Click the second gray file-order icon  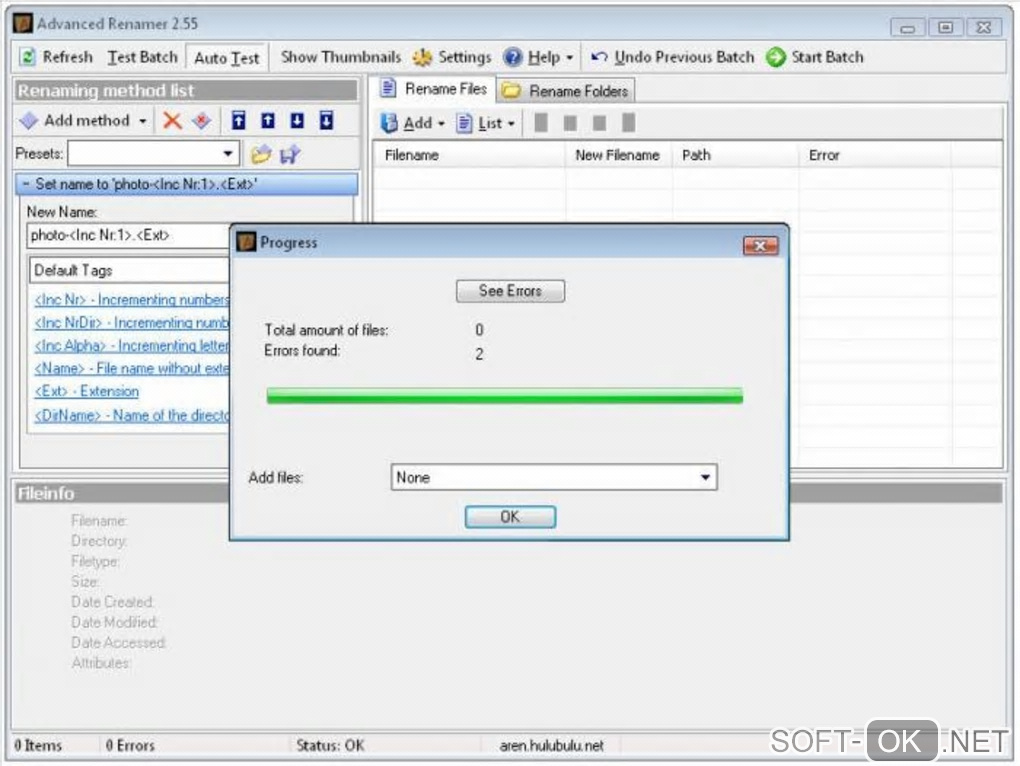click(570, 123)
